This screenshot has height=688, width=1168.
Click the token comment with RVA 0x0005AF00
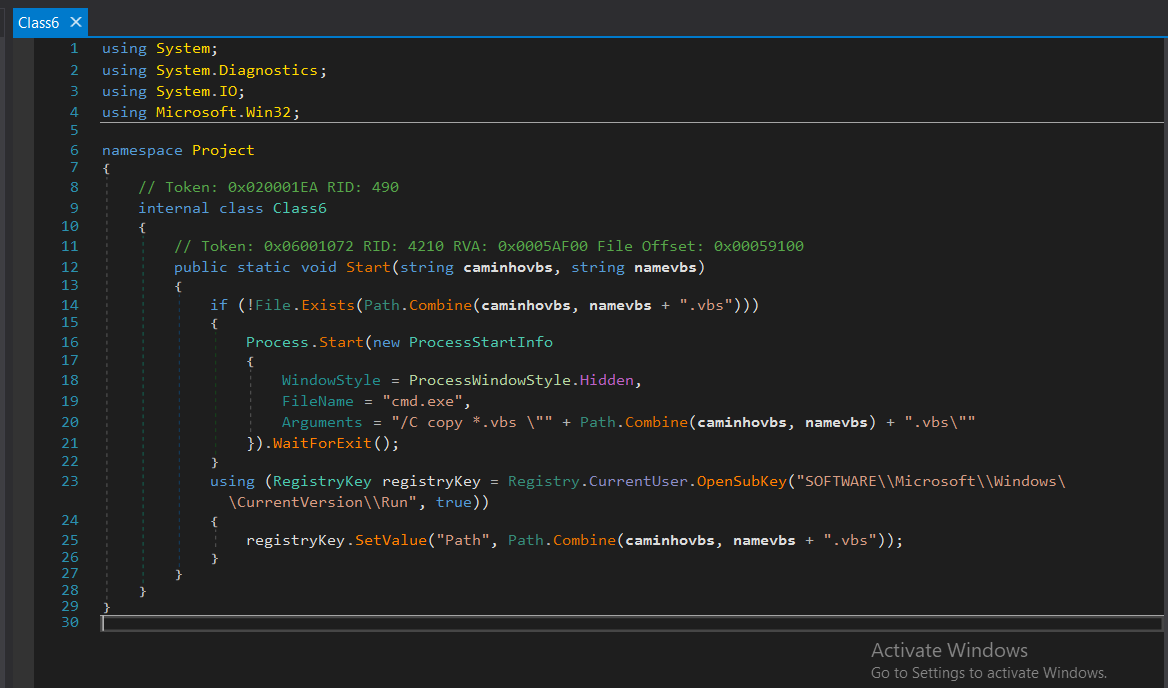click(489, 246)
